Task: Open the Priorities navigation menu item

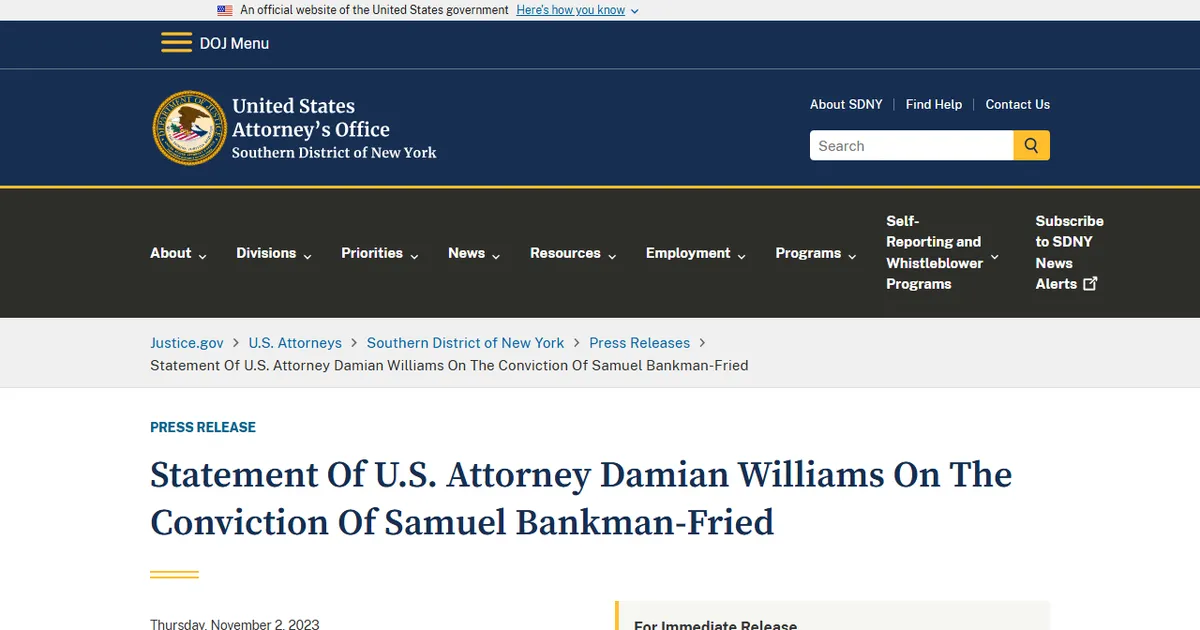Action: click(372, 253)
